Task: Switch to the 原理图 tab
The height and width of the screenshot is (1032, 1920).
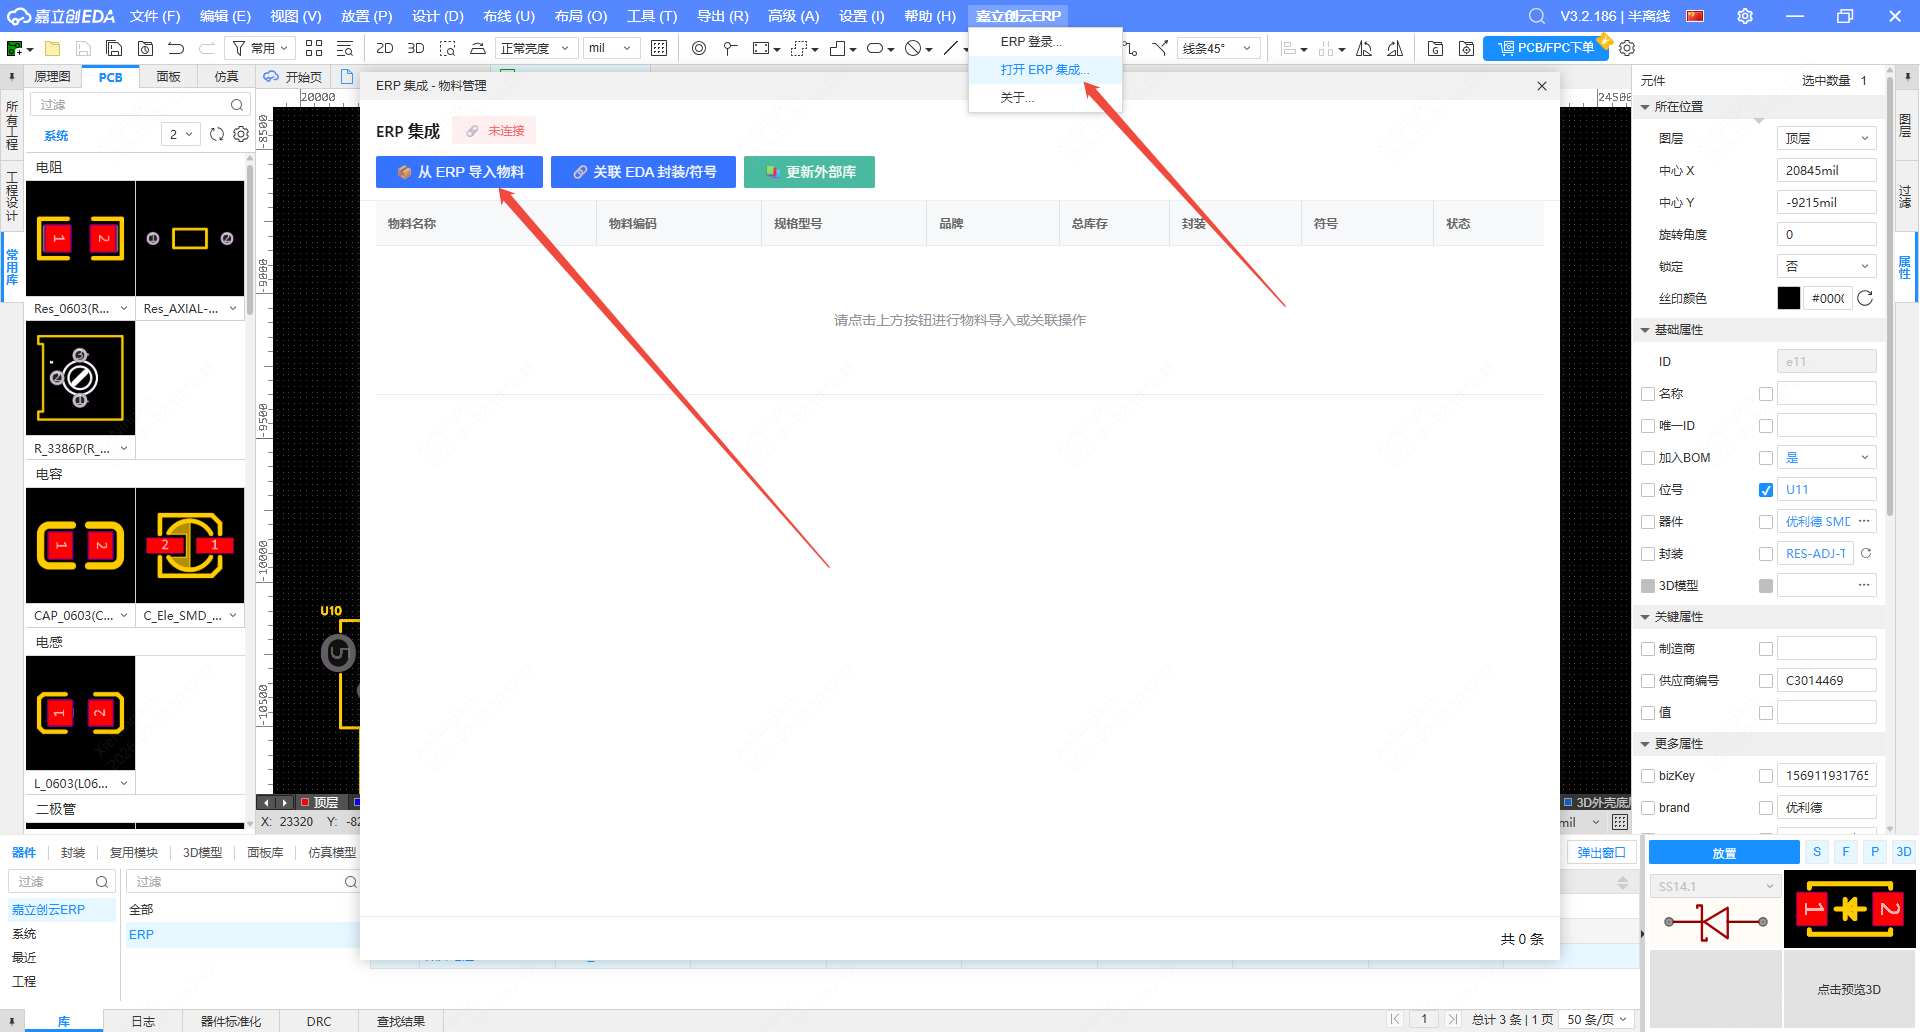Action: click(52, 77)
